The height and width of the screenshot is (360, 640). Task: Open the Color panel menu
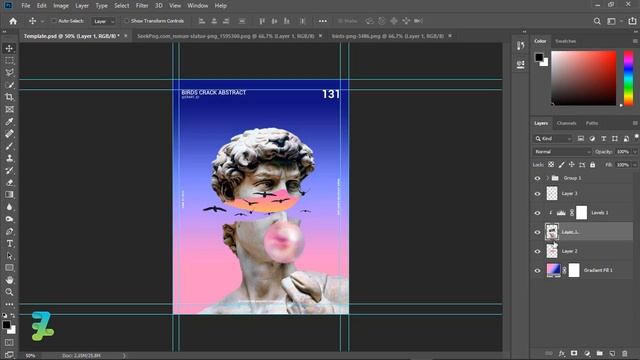(635, 41)
